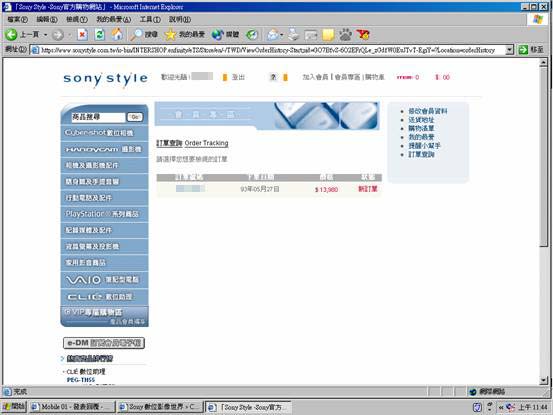The image size is (553, 415).
Task: Click the logout link in the header
Action: click(238, 77)
